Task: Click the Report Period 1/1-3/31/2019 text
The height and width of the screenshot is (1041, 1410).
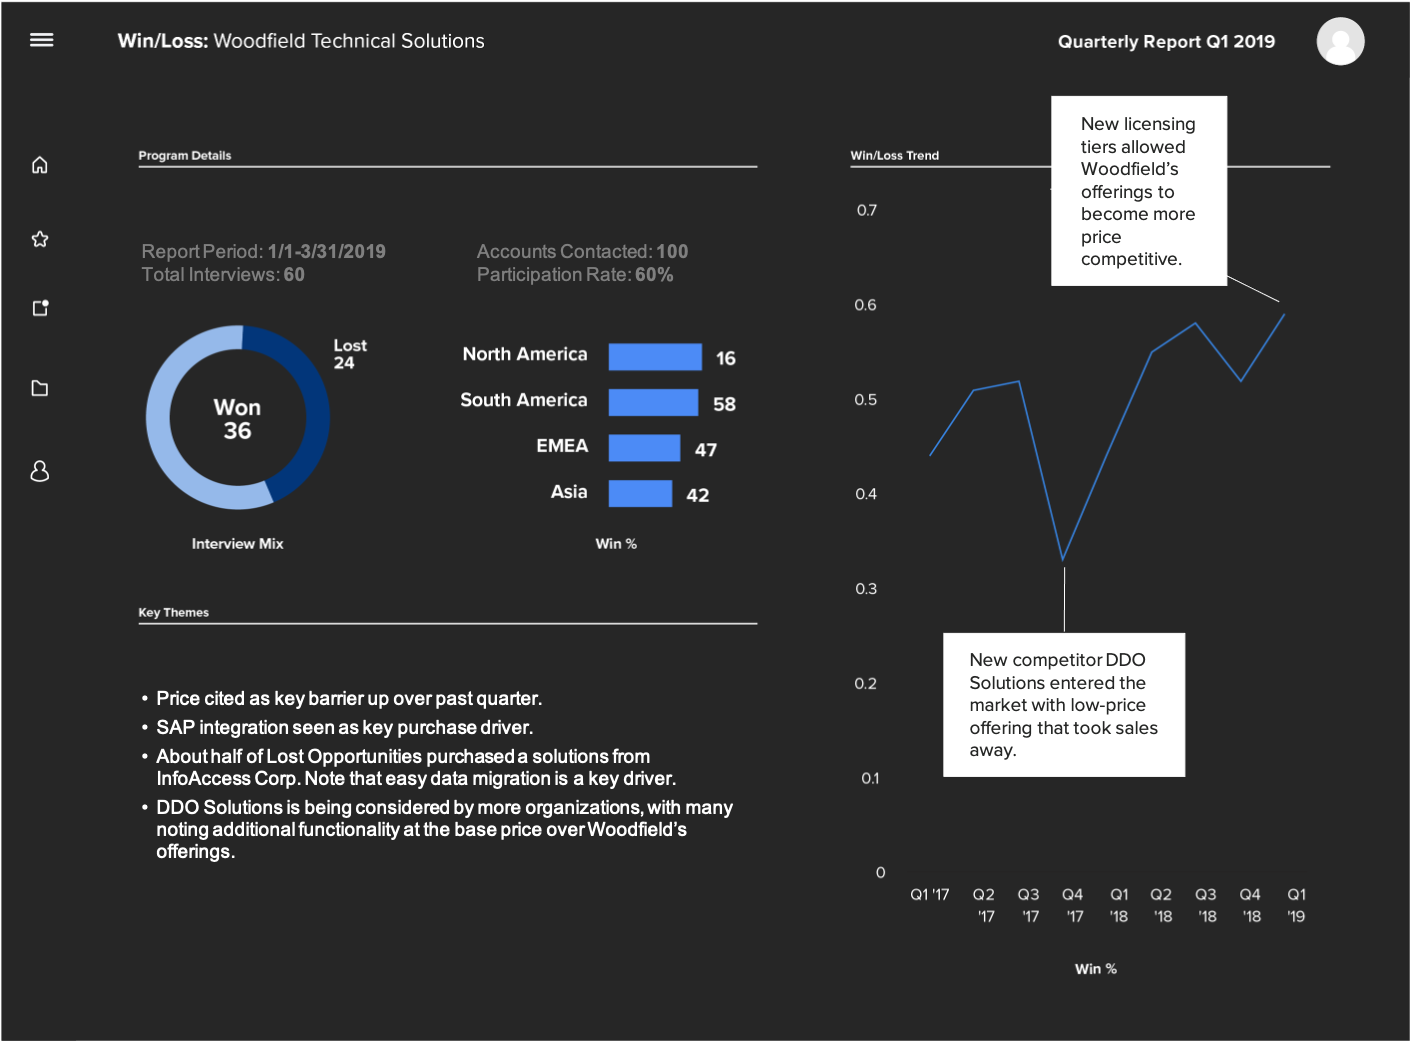Action: click(264, 251)
